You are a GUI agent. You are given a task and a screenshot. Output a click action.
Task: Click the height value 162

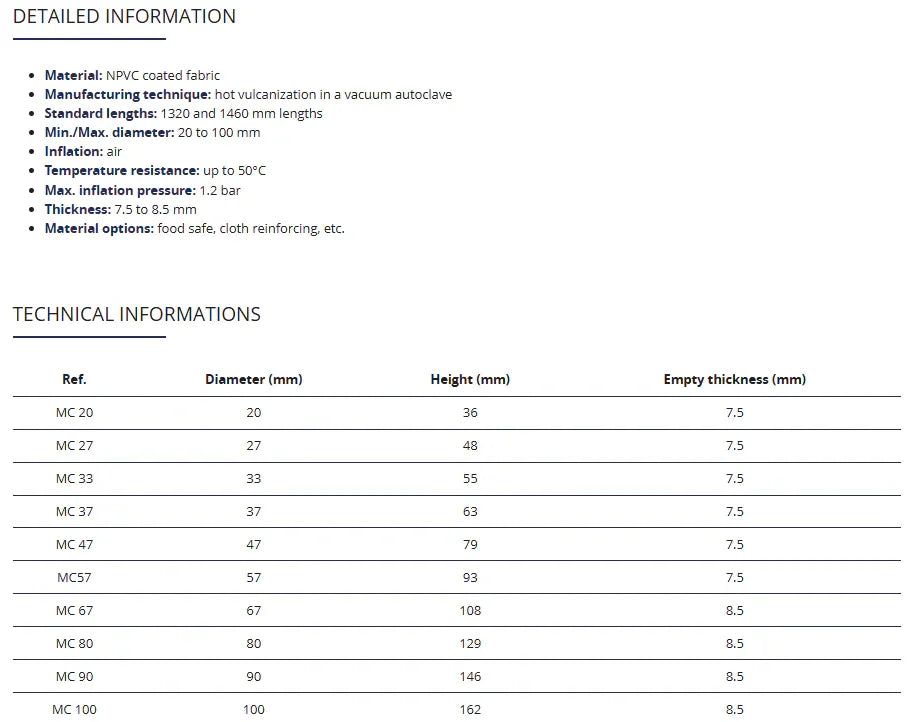pos(470,710)
